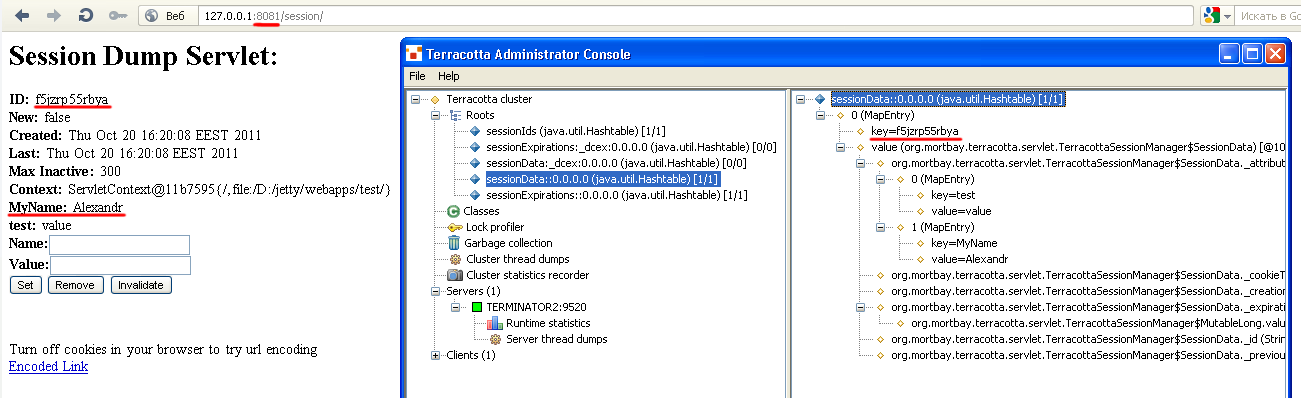Click the Garbage collection trash icon
Viewport: 1301px width, 398px height.
(455, 243)
